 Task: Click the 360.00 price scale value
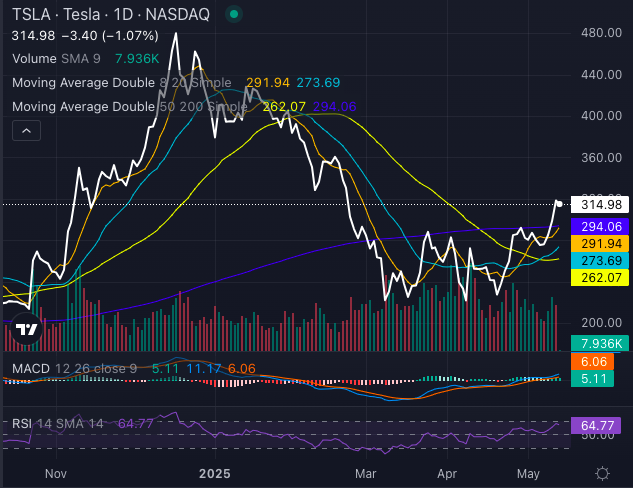pyautogui.click(x=601, y=157)
